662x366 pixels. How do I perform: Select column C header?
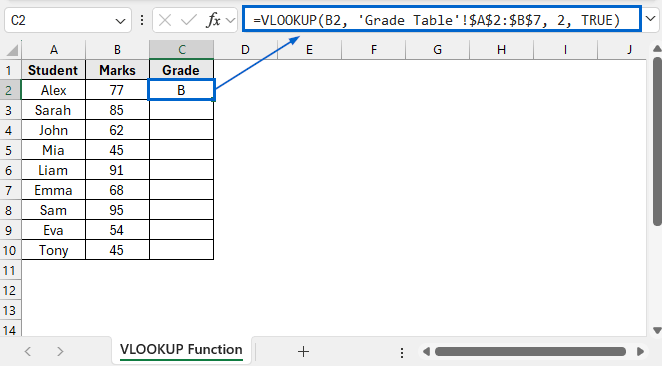point(182,50)
